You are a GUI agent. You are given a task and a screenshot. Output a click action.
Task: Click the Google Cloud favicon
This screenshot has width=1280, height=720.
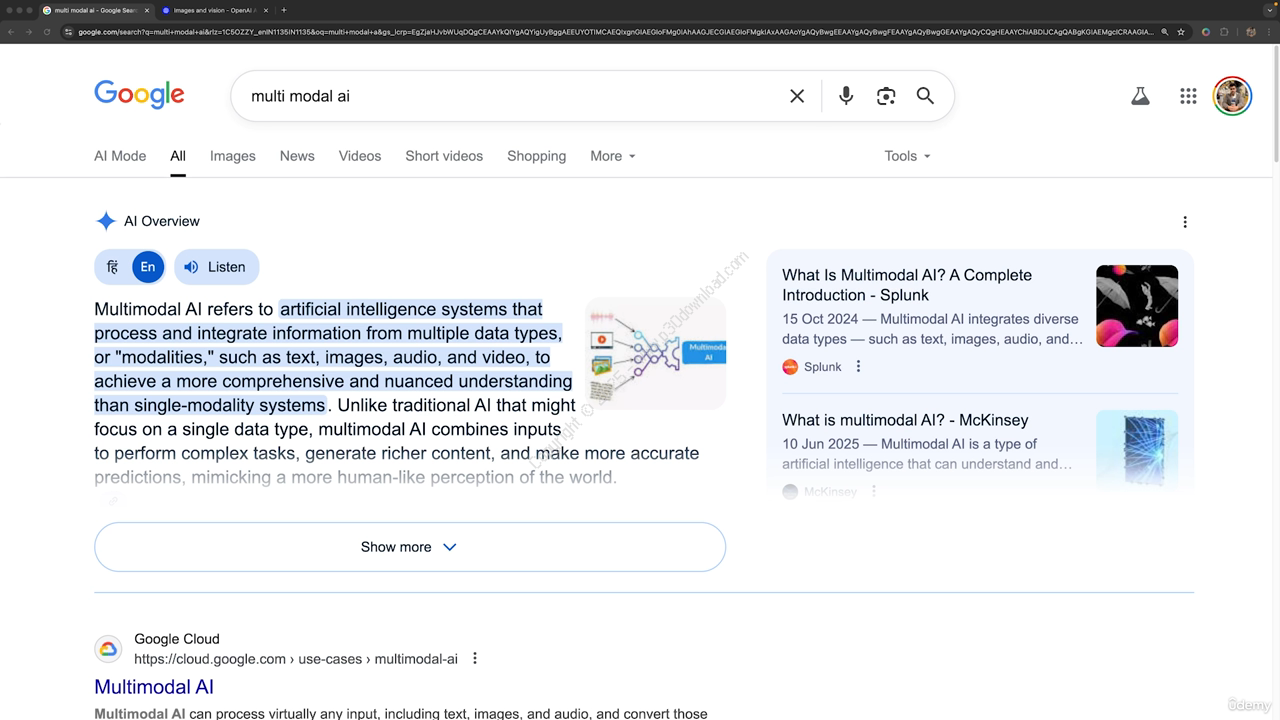[x=108, y=649]
